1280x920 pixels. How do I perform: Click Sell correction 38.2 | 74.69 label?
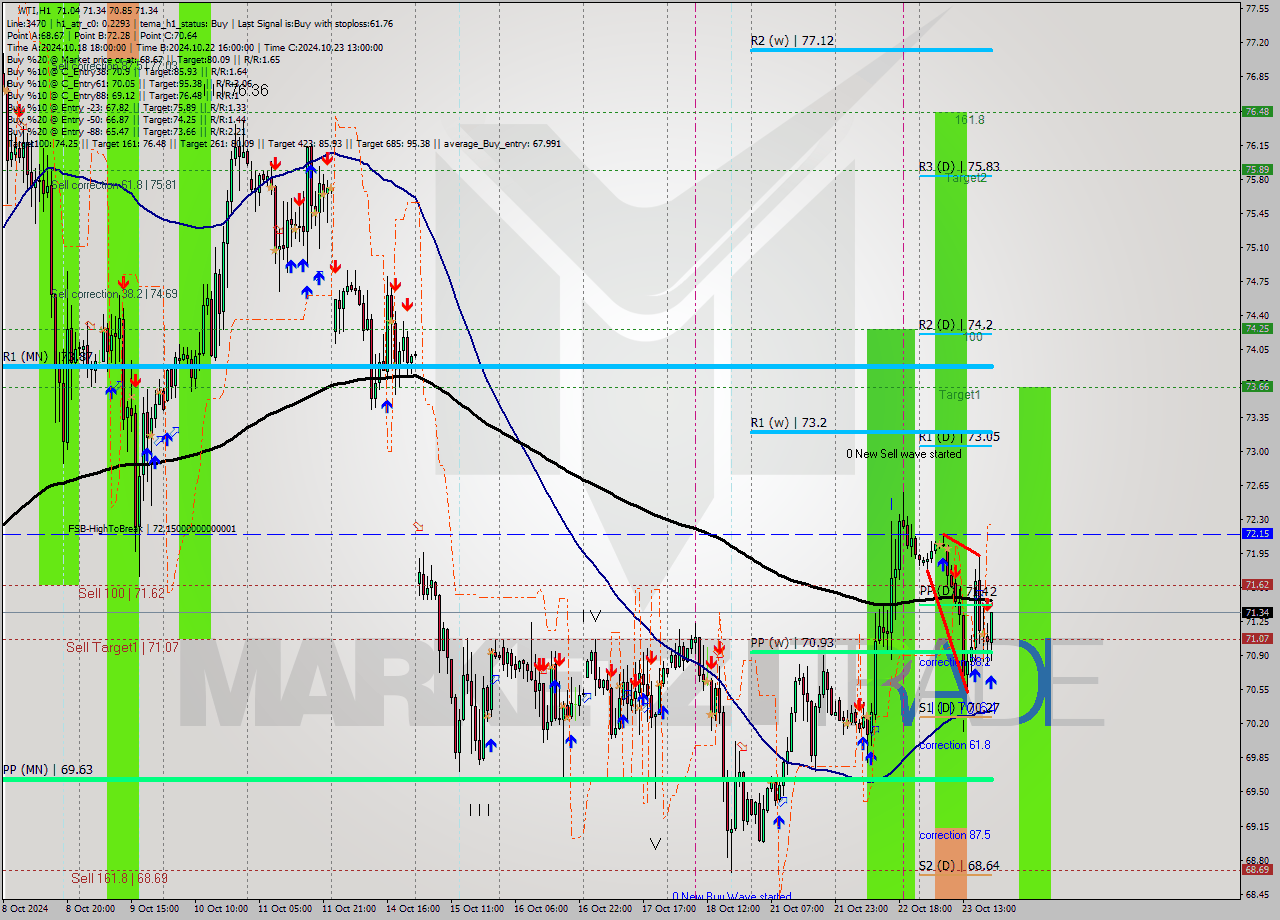[x=113, y=293]
